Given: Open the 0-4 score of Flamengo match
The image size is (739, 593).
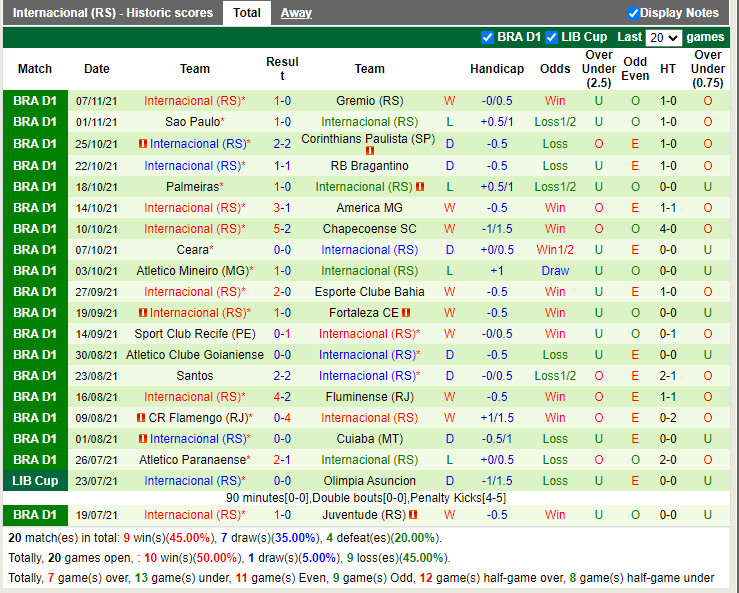Looking at the screenshot, I should click(x=282, y=418).
